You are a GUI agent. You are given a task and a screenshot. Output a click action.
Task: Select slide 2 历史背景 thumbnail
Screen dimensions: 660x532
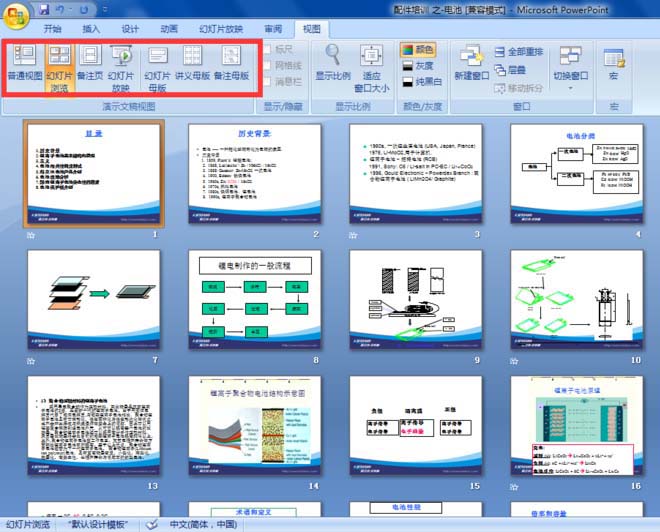255,173
